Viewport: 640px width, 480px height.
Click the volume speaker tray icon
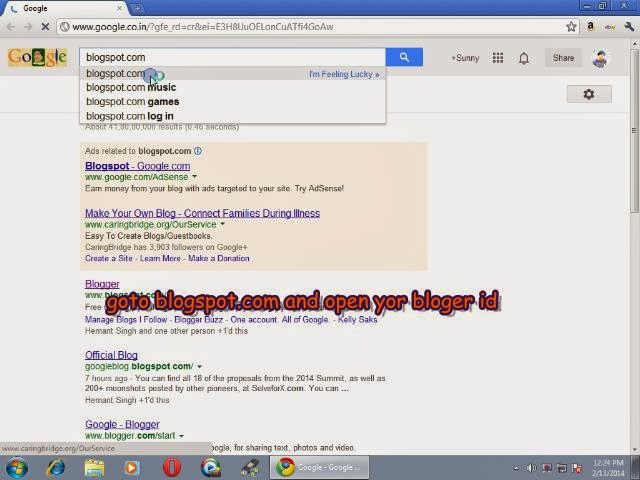[x=531, y=468]
